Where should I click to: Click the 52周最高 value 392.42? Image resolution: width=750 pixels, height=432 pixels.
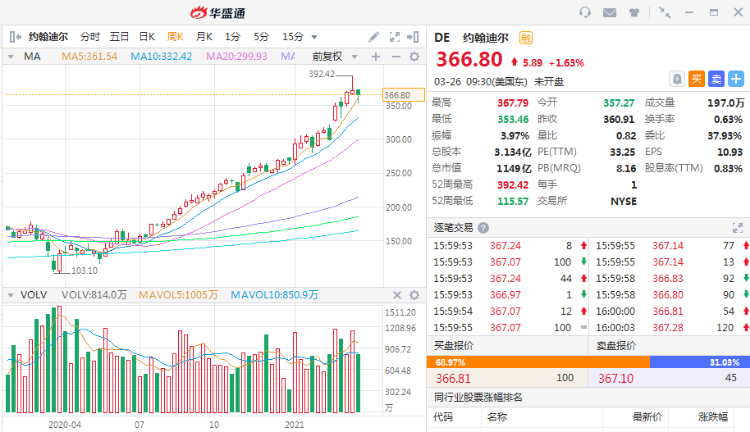tap(513, 185)
